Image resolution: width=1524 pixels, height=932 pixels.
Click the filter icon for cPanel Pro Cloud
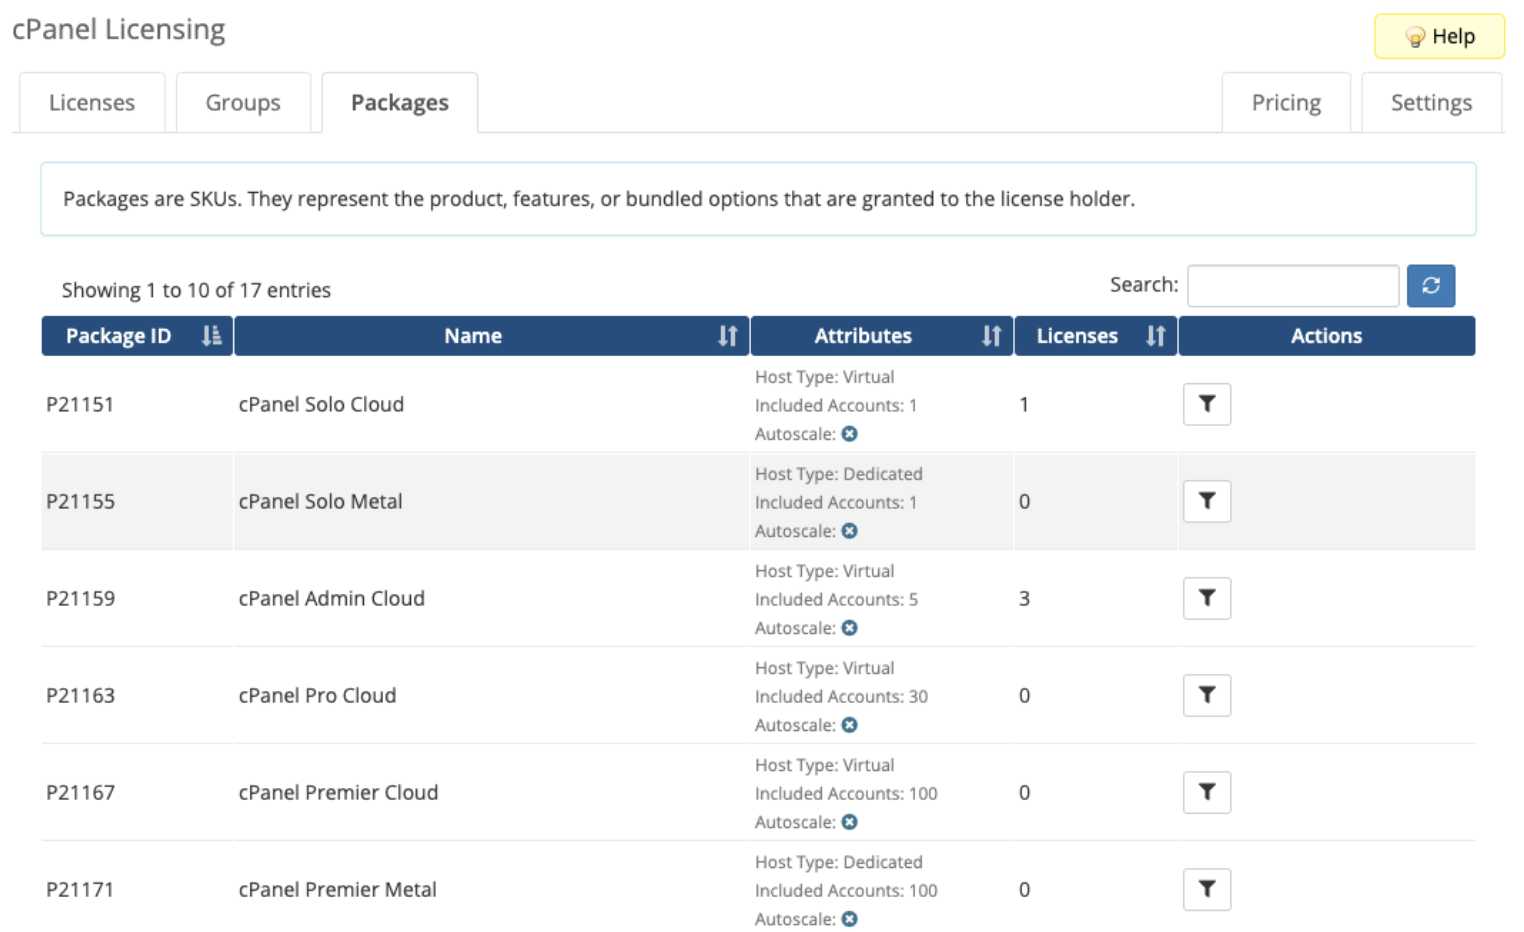pyautogui.click(x=1207, y=695)
